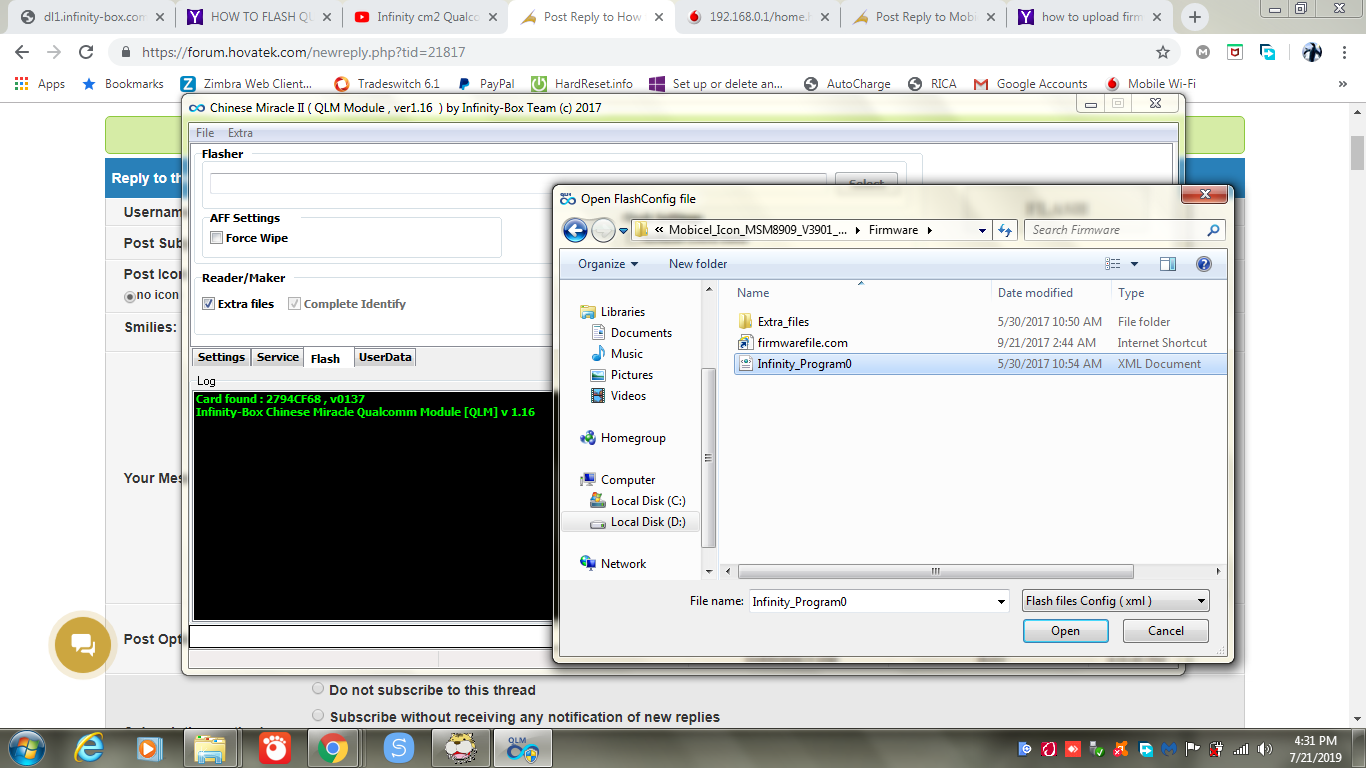Screen dimensions: 1366x768
Task: Create a New folder
Action: (698, 264)
